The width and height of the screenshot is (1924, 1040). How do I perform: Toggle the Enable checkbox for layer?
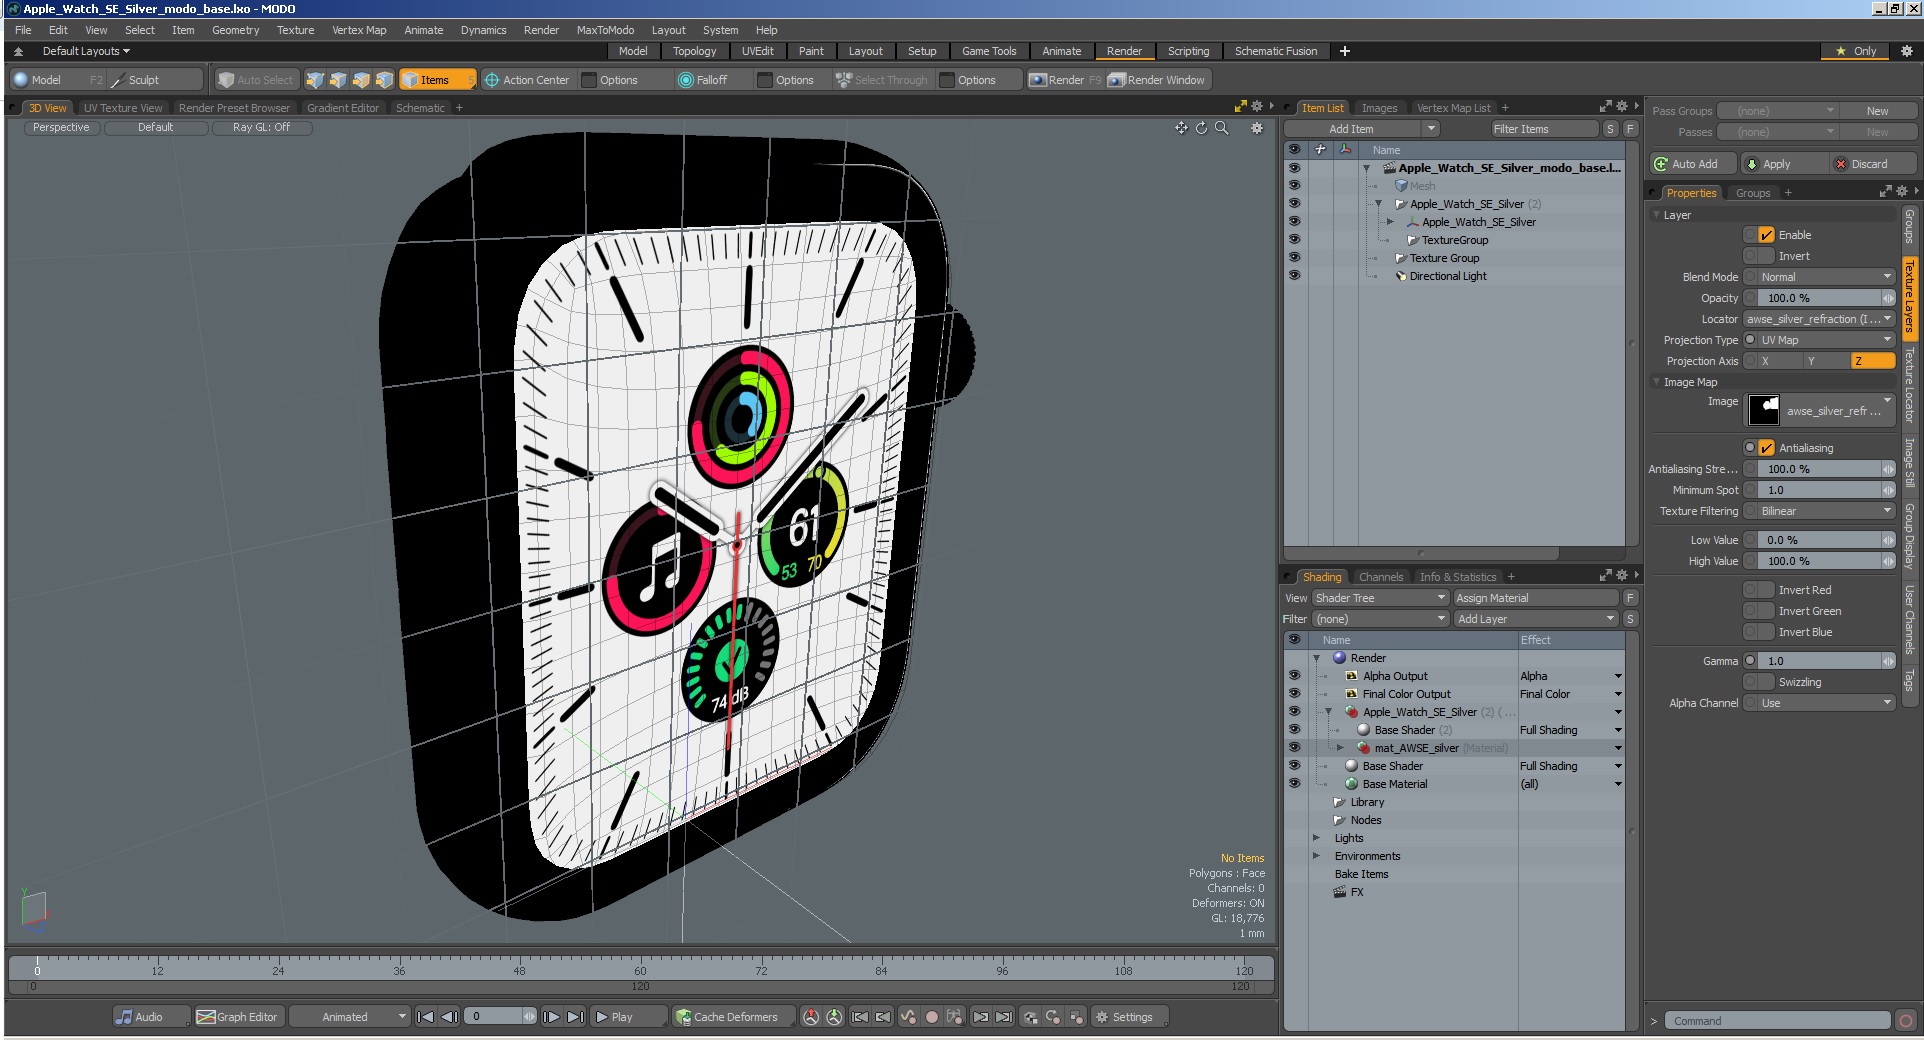pos(1766,235)
